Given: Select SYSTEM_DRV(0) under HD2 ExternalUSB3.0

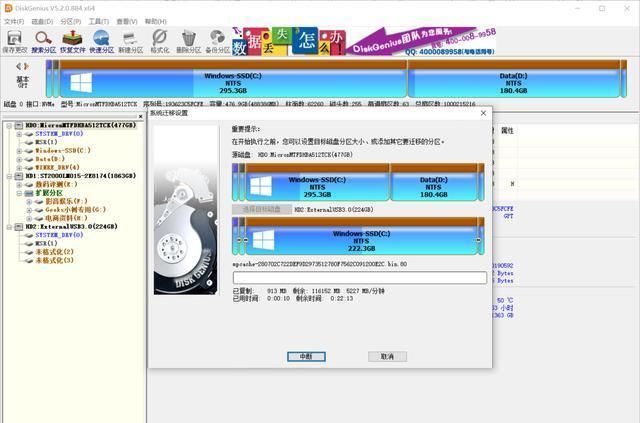Looking at the screenshot, I should [59, 235].
